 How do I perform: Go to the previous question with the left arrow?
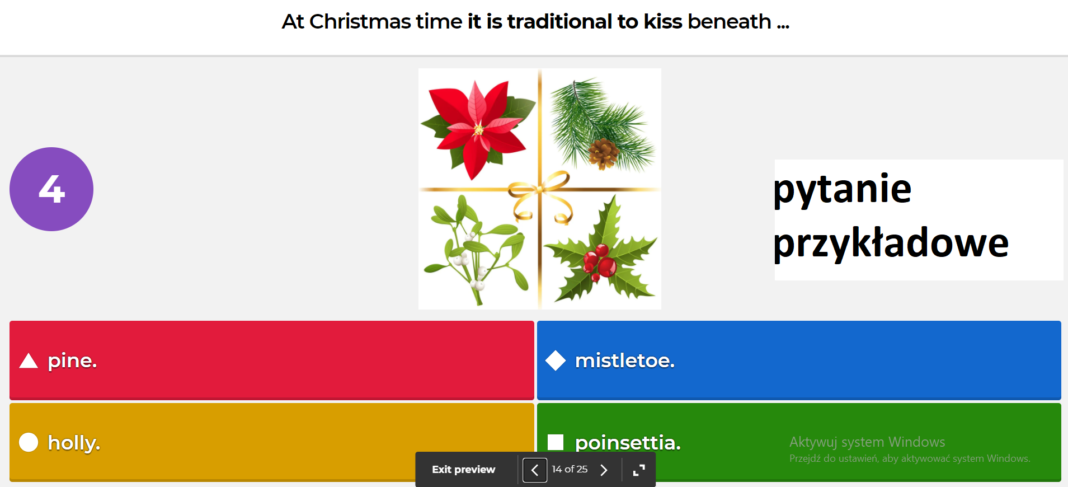point(535,469)
